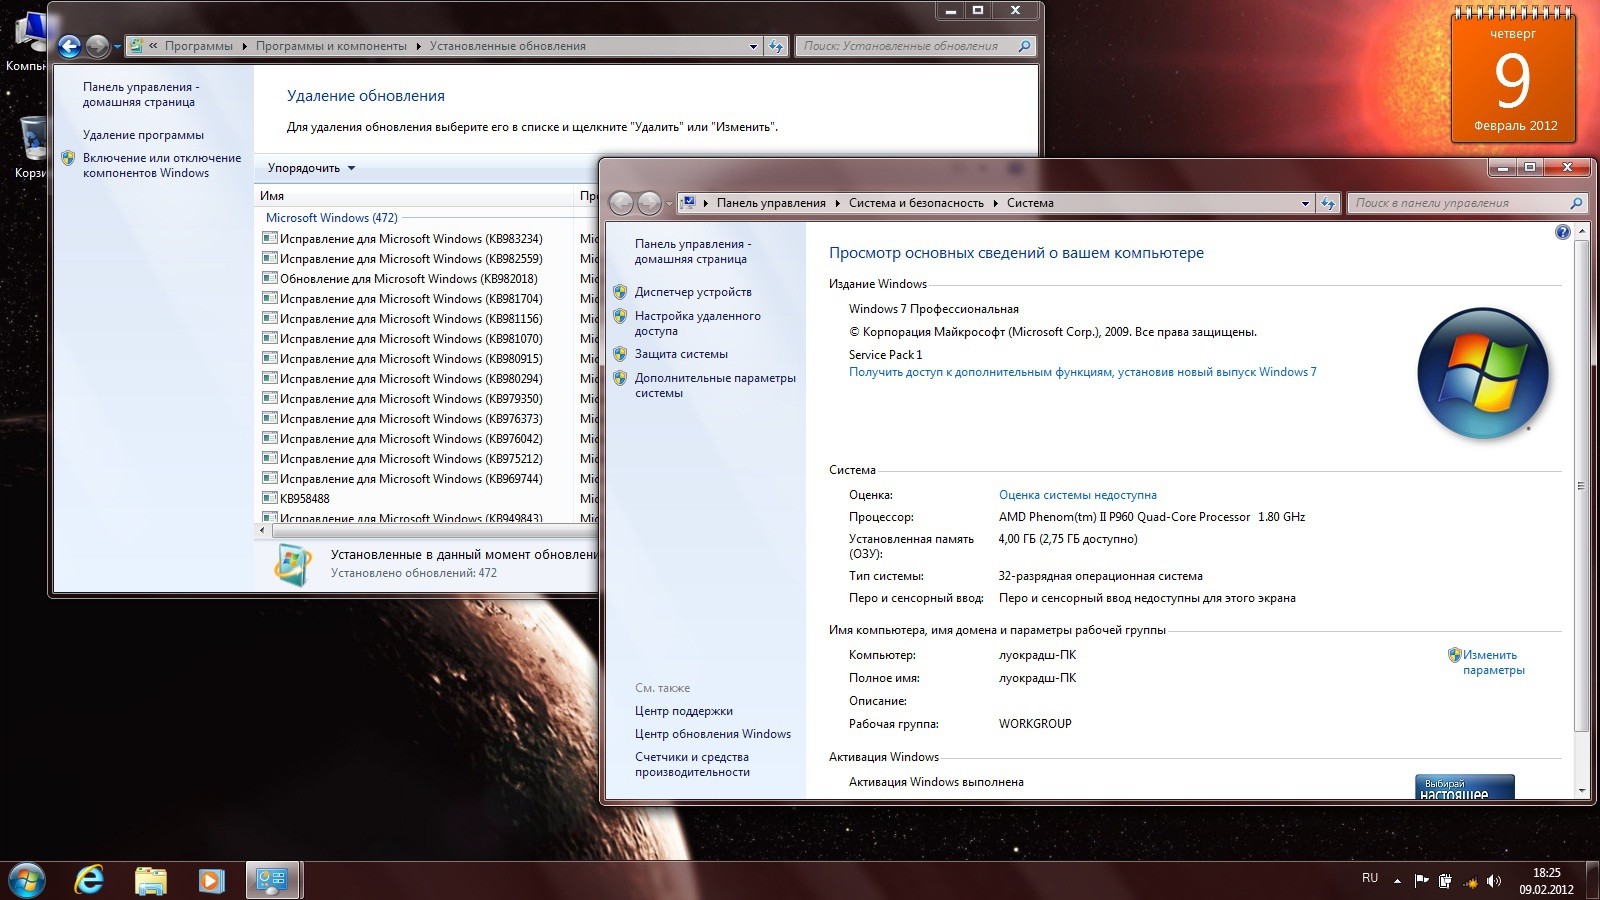Open Панель управления home in Updates window
Viewport: 1600px width, 900px height.
click(x=140, y=94)
